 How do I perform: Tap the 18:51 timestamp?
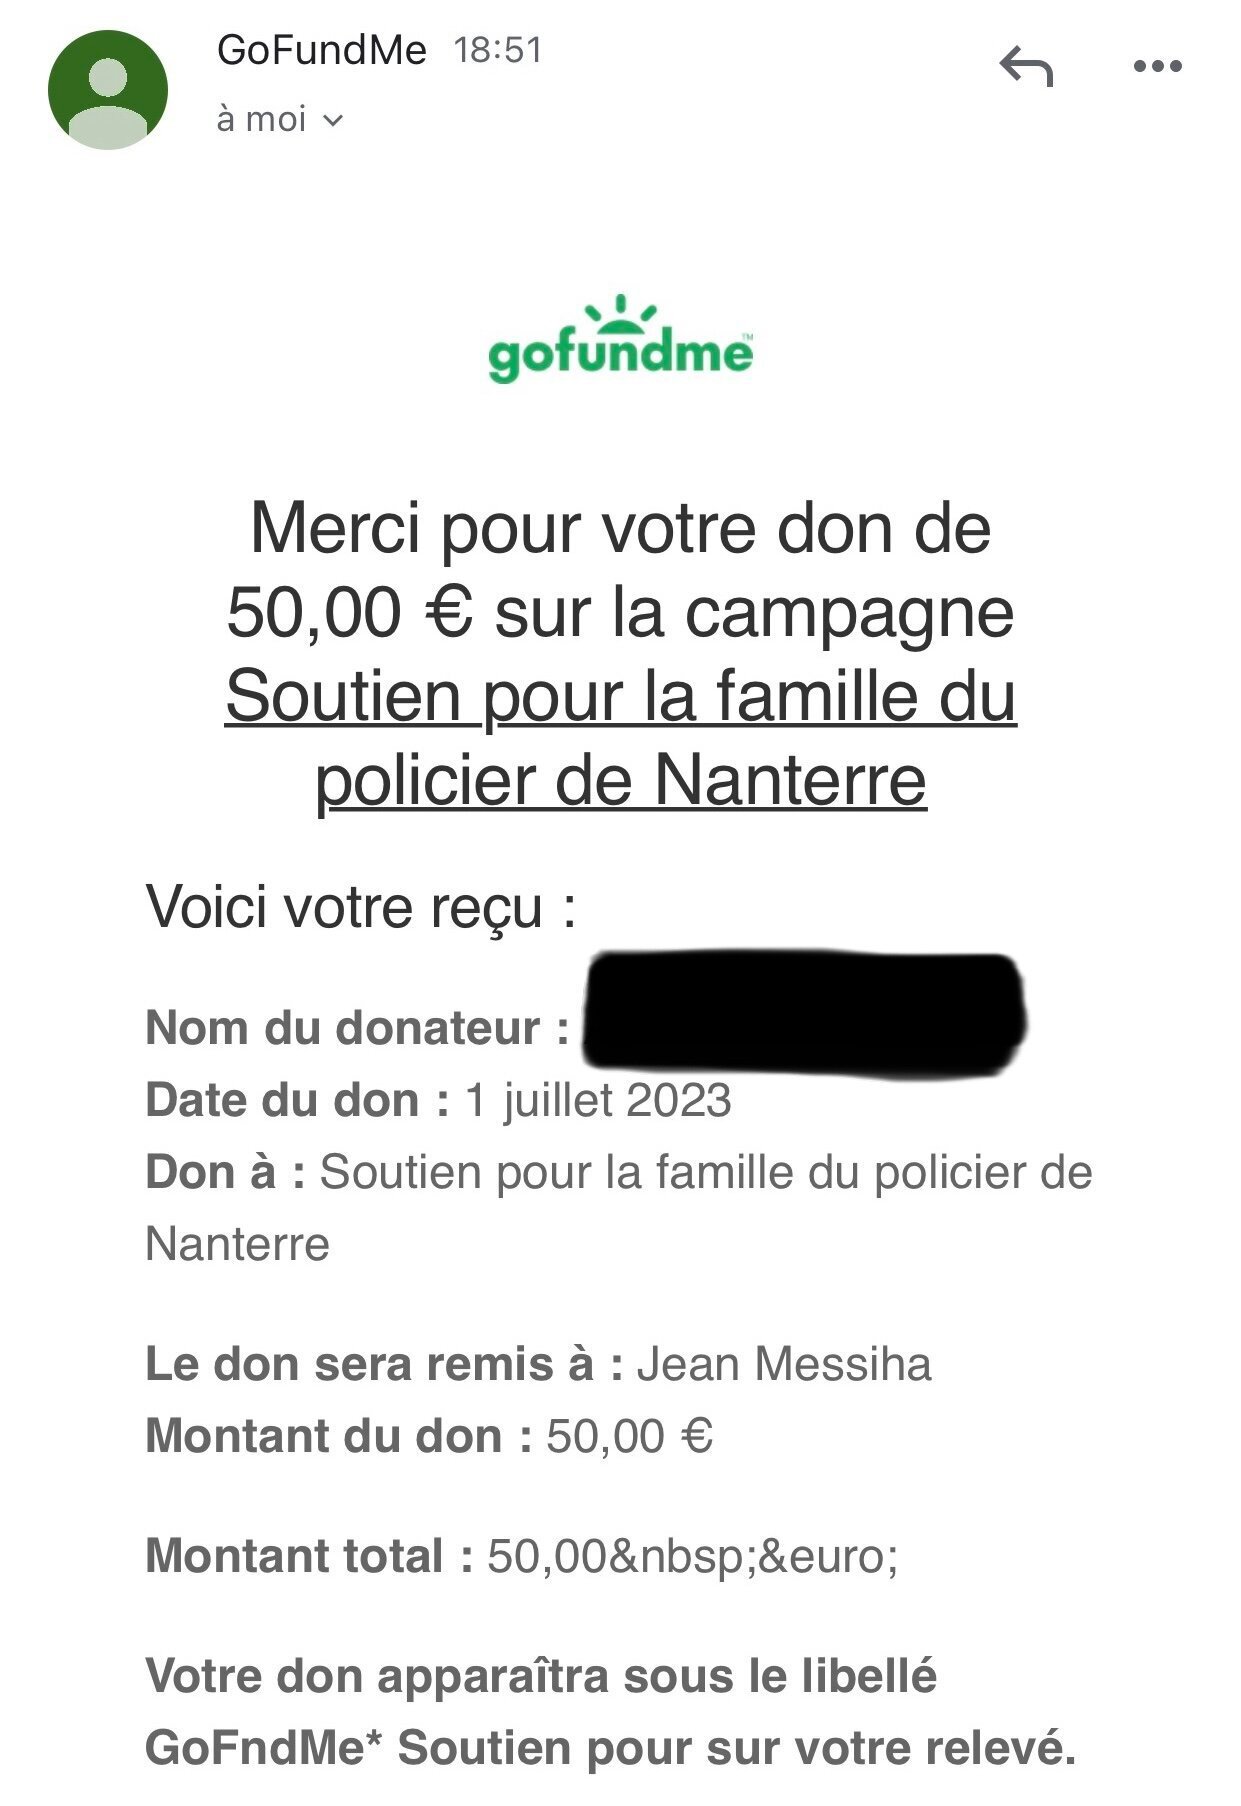pyautogui.click(x=497, y=50)
